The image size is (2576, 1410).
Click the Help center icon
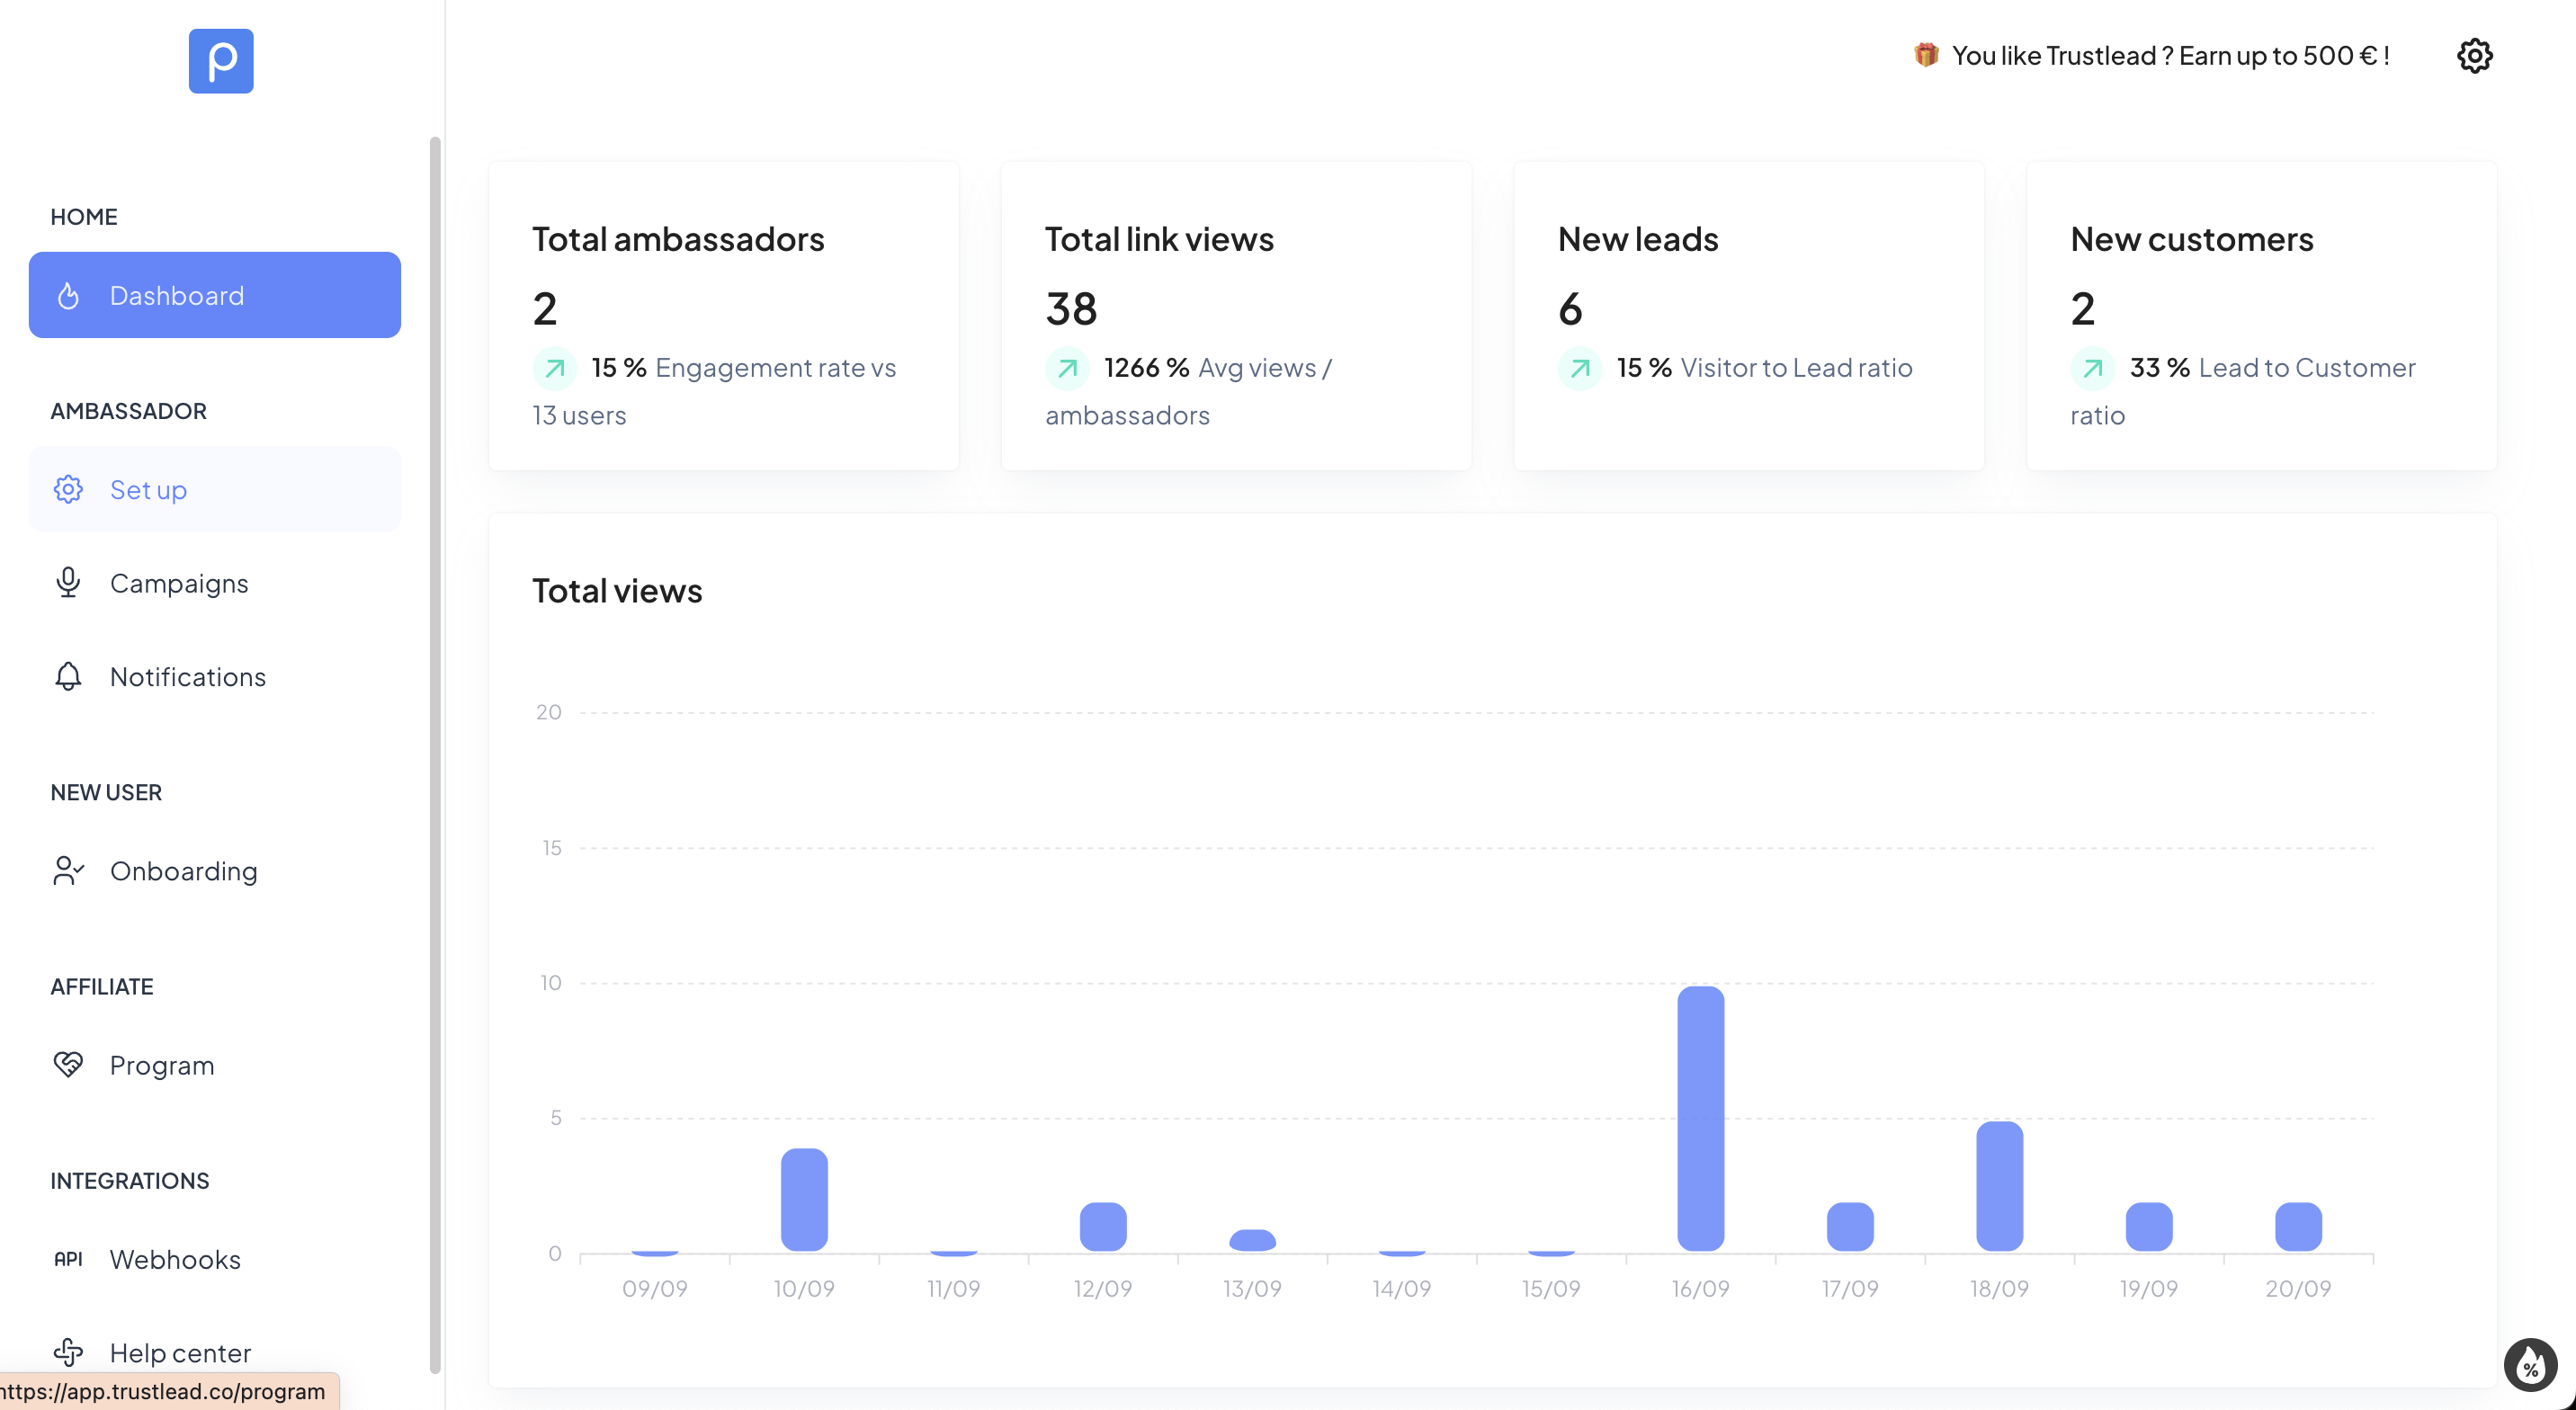click(67, 1352)
